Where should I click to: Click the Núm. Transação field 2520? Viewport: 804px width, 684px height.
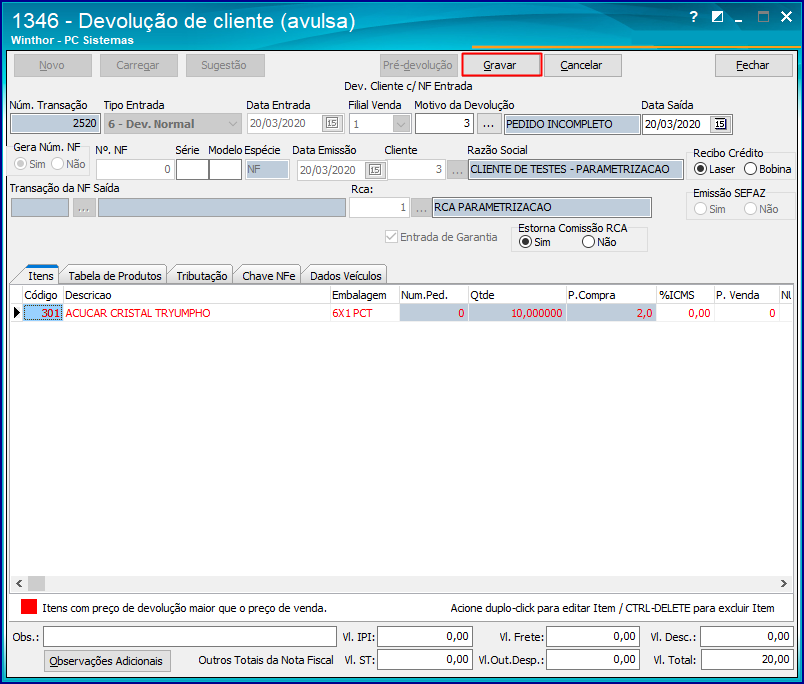[x=55, y=124]
